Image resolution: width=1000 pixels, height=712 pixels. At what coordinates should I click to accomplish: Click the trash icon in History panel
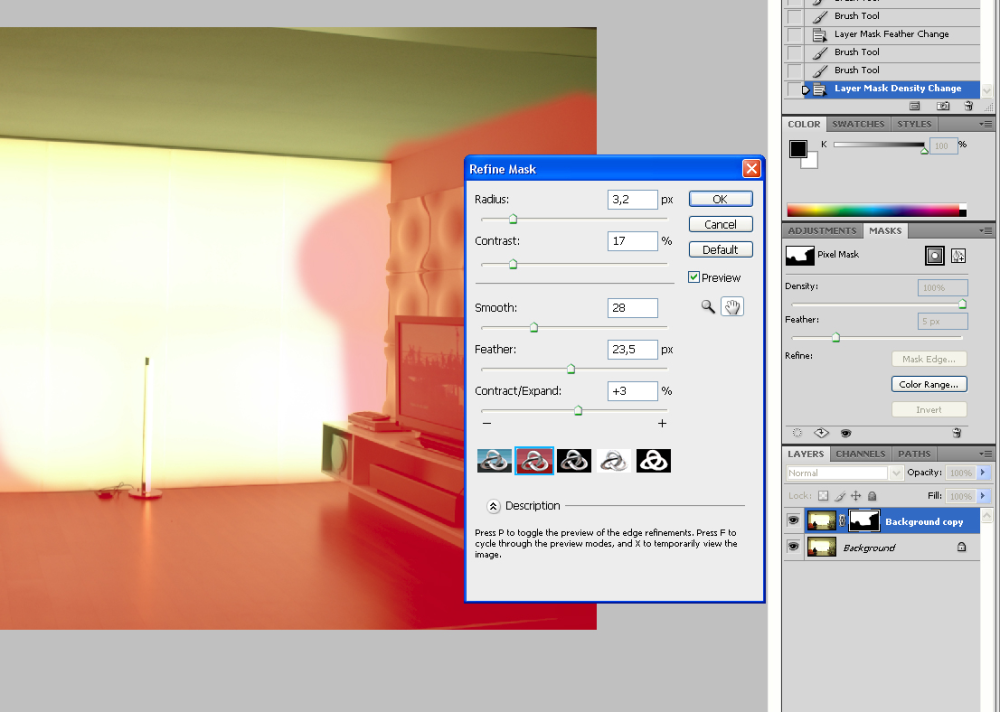(x=971, y=105)
